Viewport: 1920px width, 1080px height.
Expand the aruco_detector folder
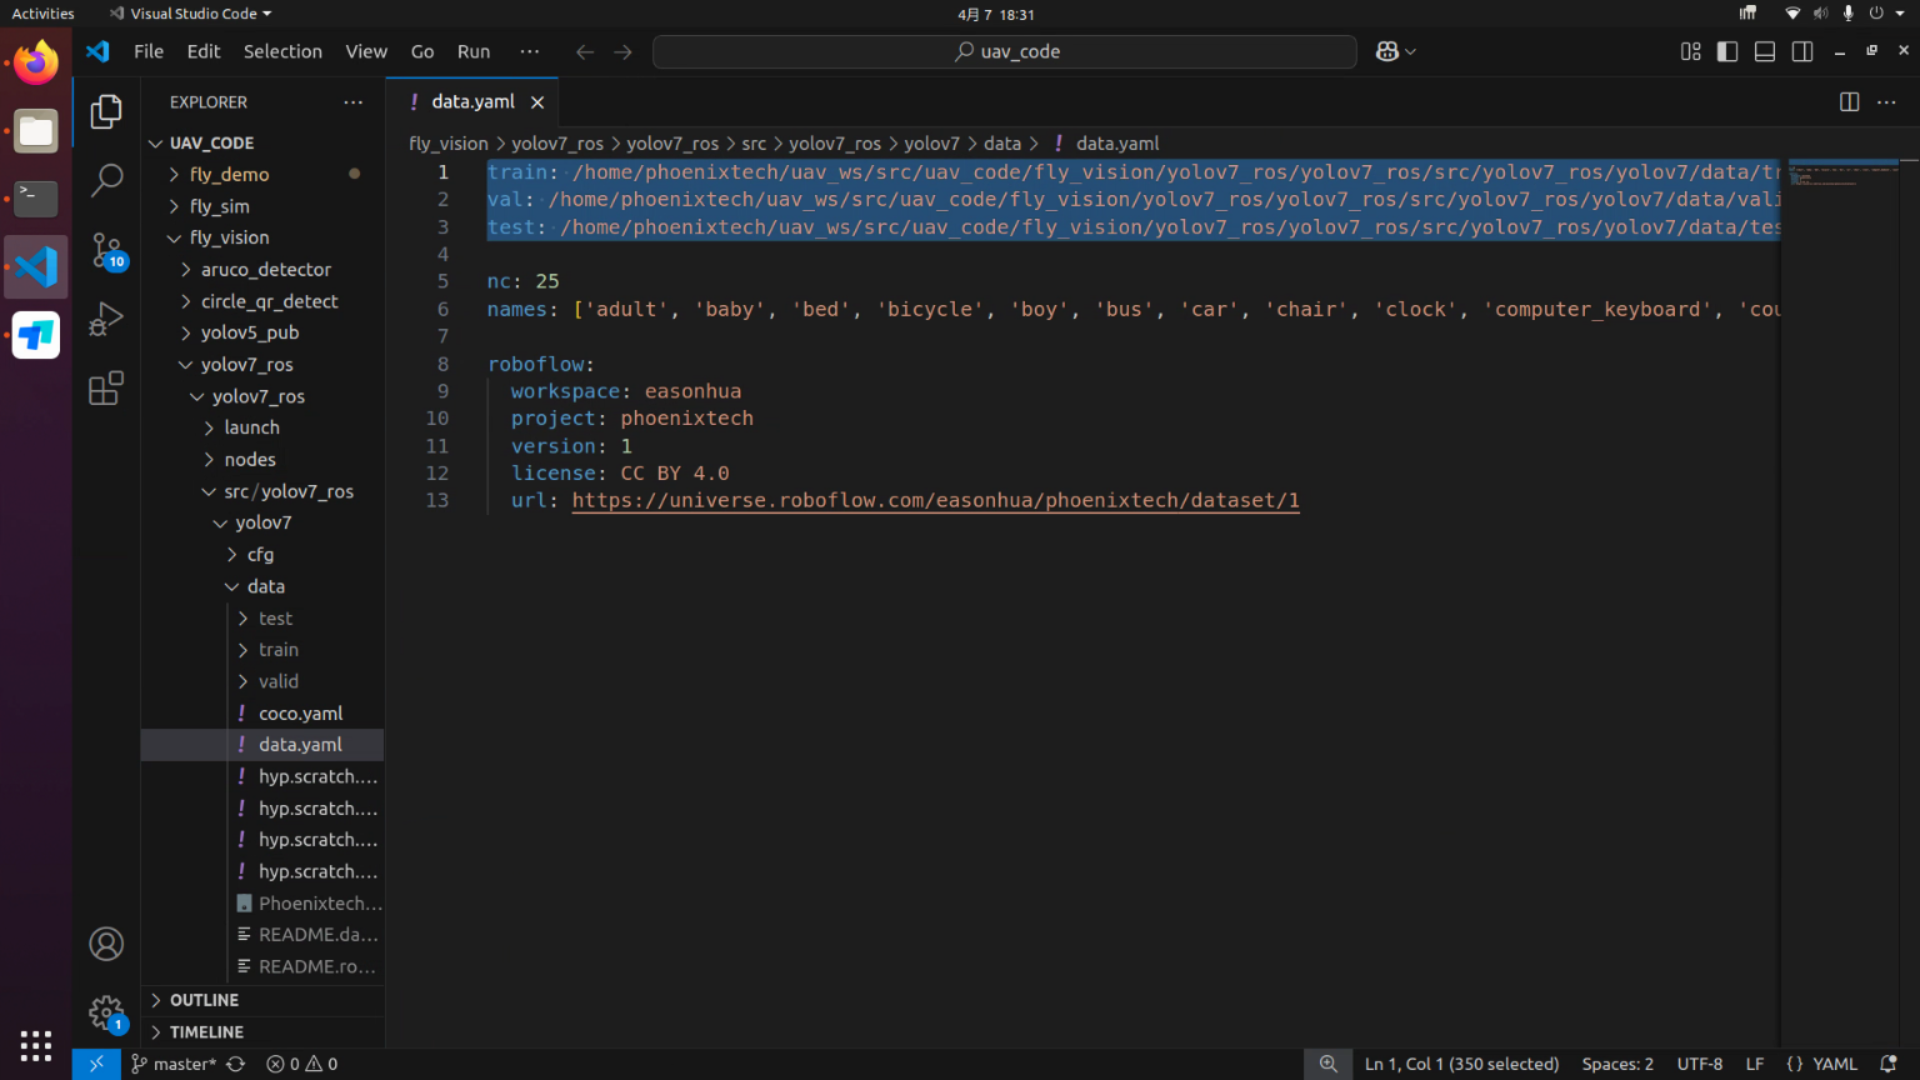(262, 270)
